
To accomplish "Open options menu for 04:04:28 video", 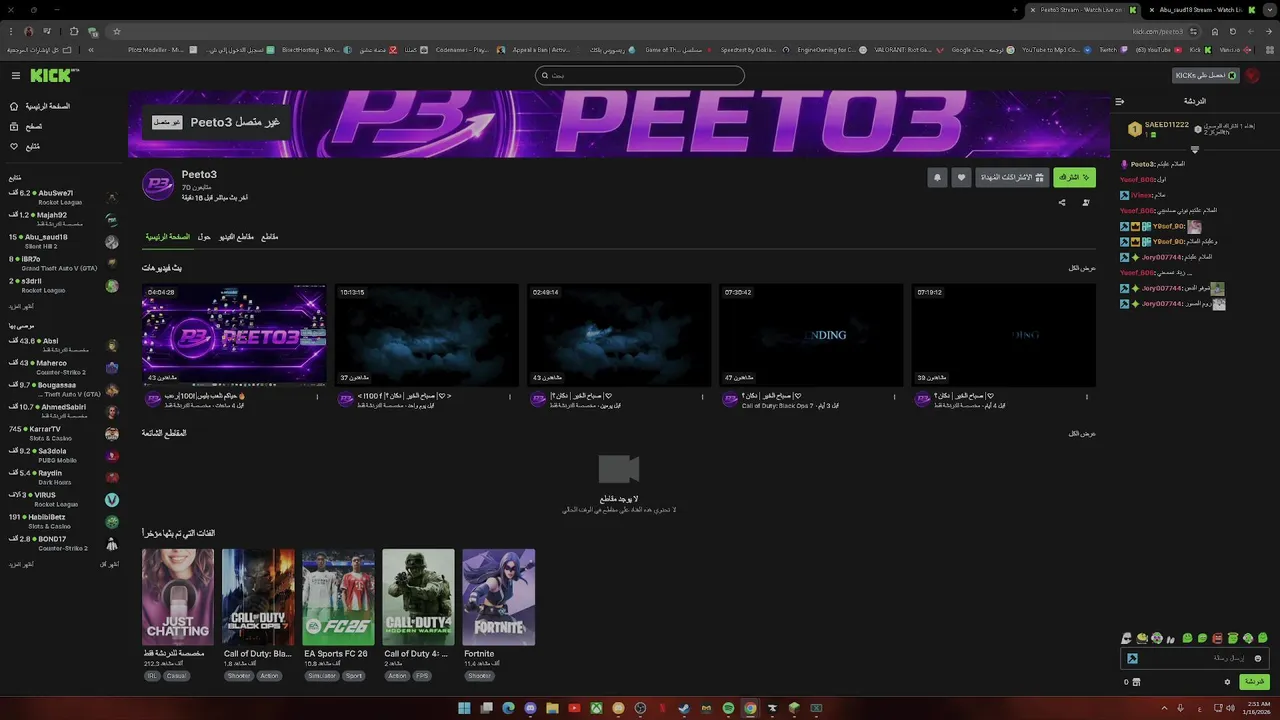I will point(318,397).
